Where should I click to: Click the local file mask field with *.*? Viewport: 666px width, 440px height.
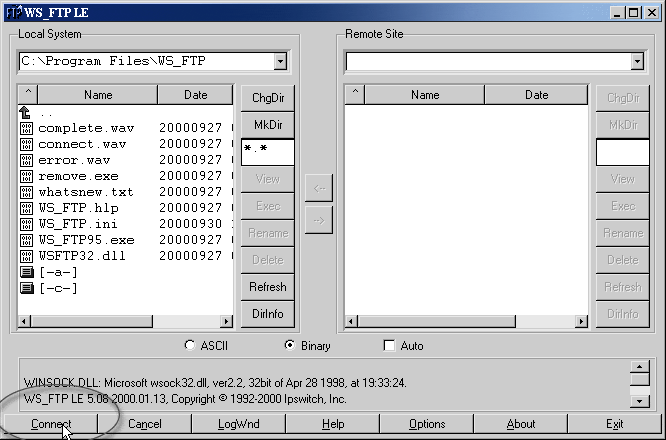268,152
